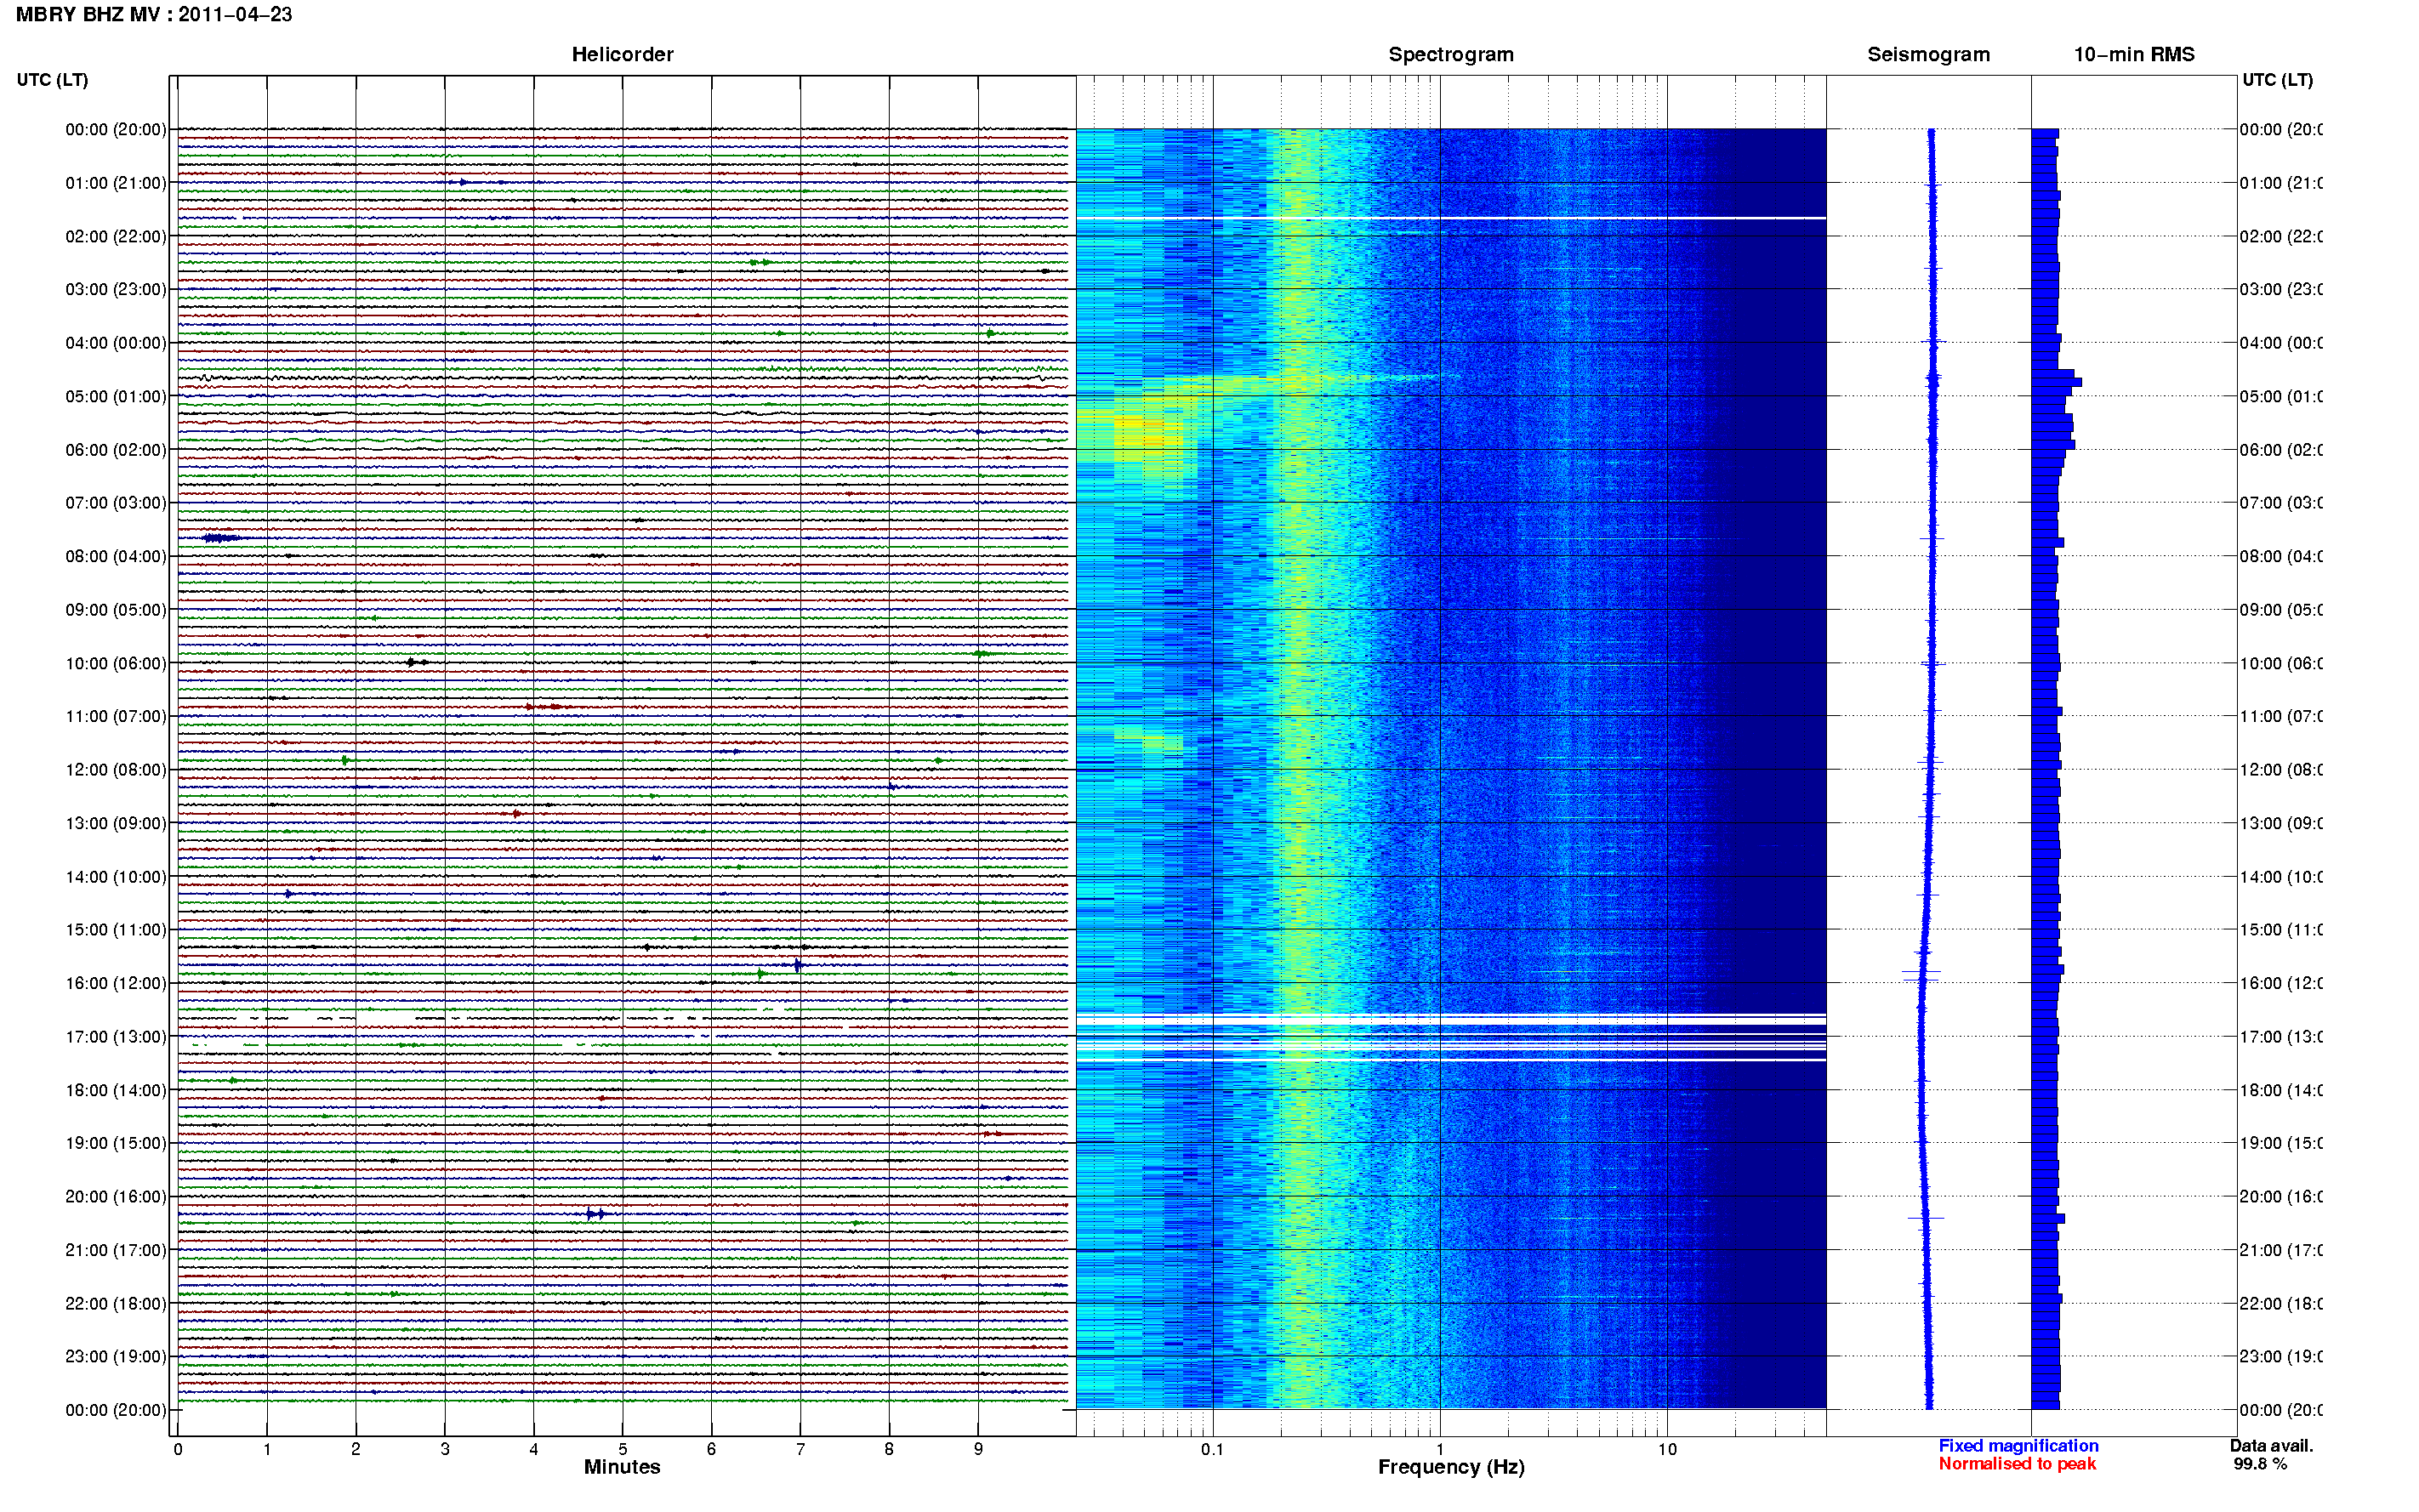2419x1512 pixels.
Task: Click the left time label '21:00 (17:00)'
Action: [116, 1250]
